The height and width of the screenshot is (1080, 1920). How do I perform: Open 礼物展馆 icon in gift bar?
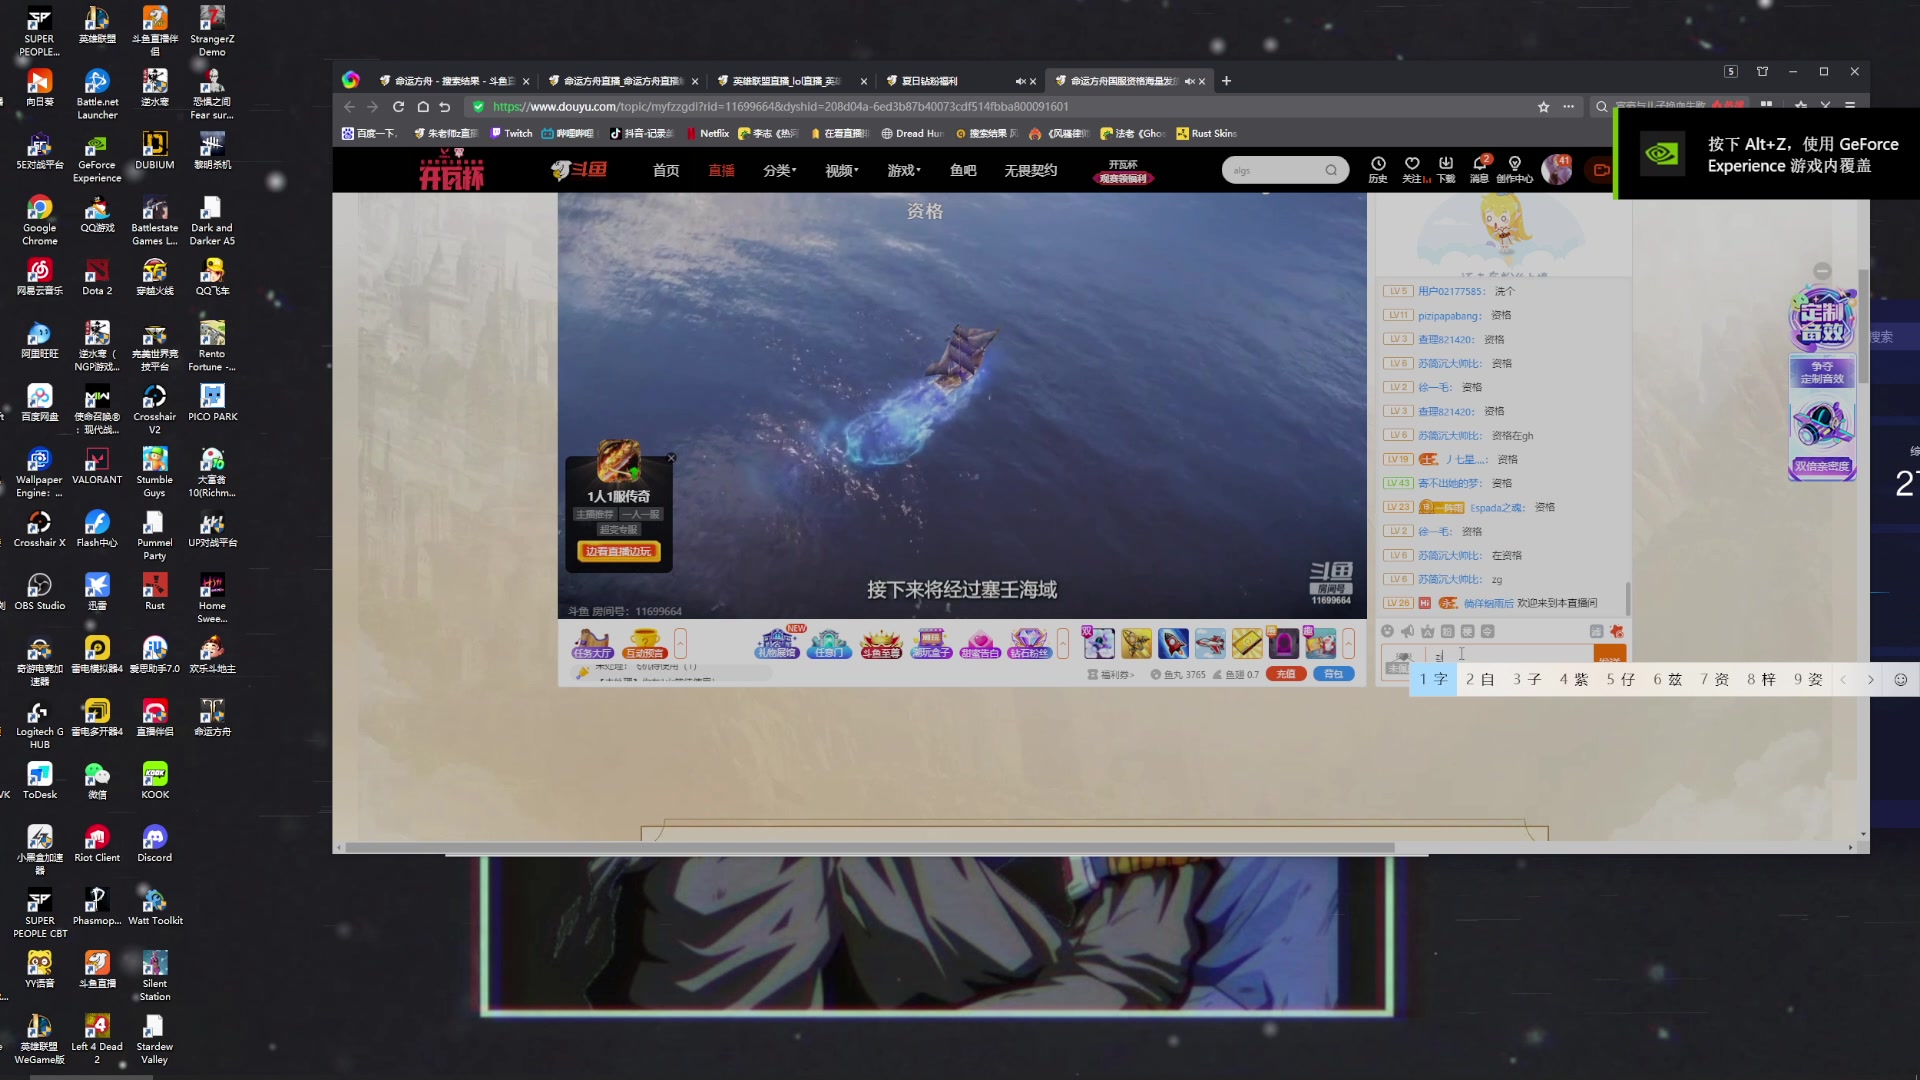pyautogui.click(x=777, y=643)
